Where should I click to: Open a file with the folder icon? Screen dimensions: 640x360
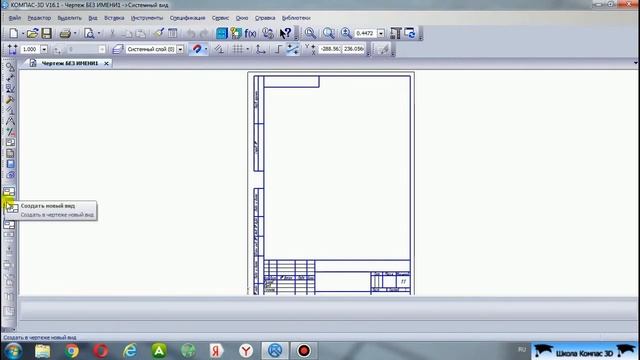(x=32, y=33)
